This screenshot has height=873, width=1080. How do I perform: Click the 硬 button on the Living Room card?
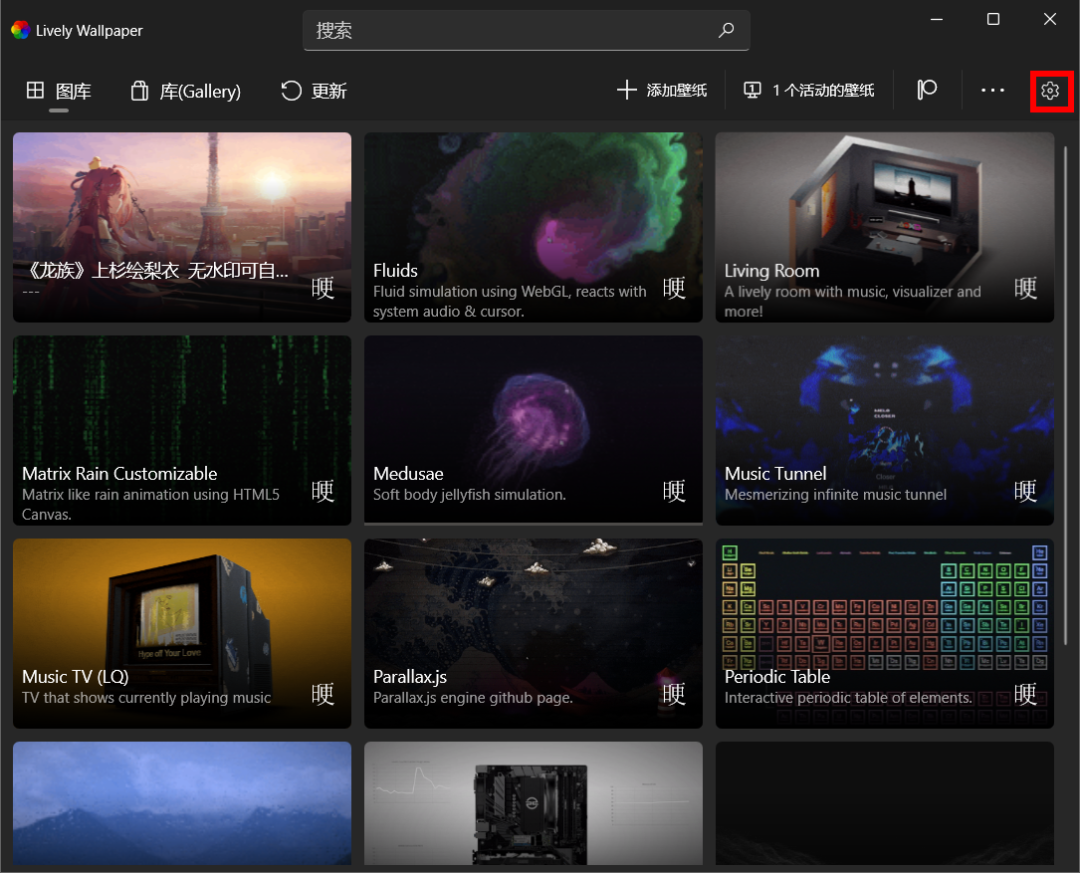(x=1025, y=288)
